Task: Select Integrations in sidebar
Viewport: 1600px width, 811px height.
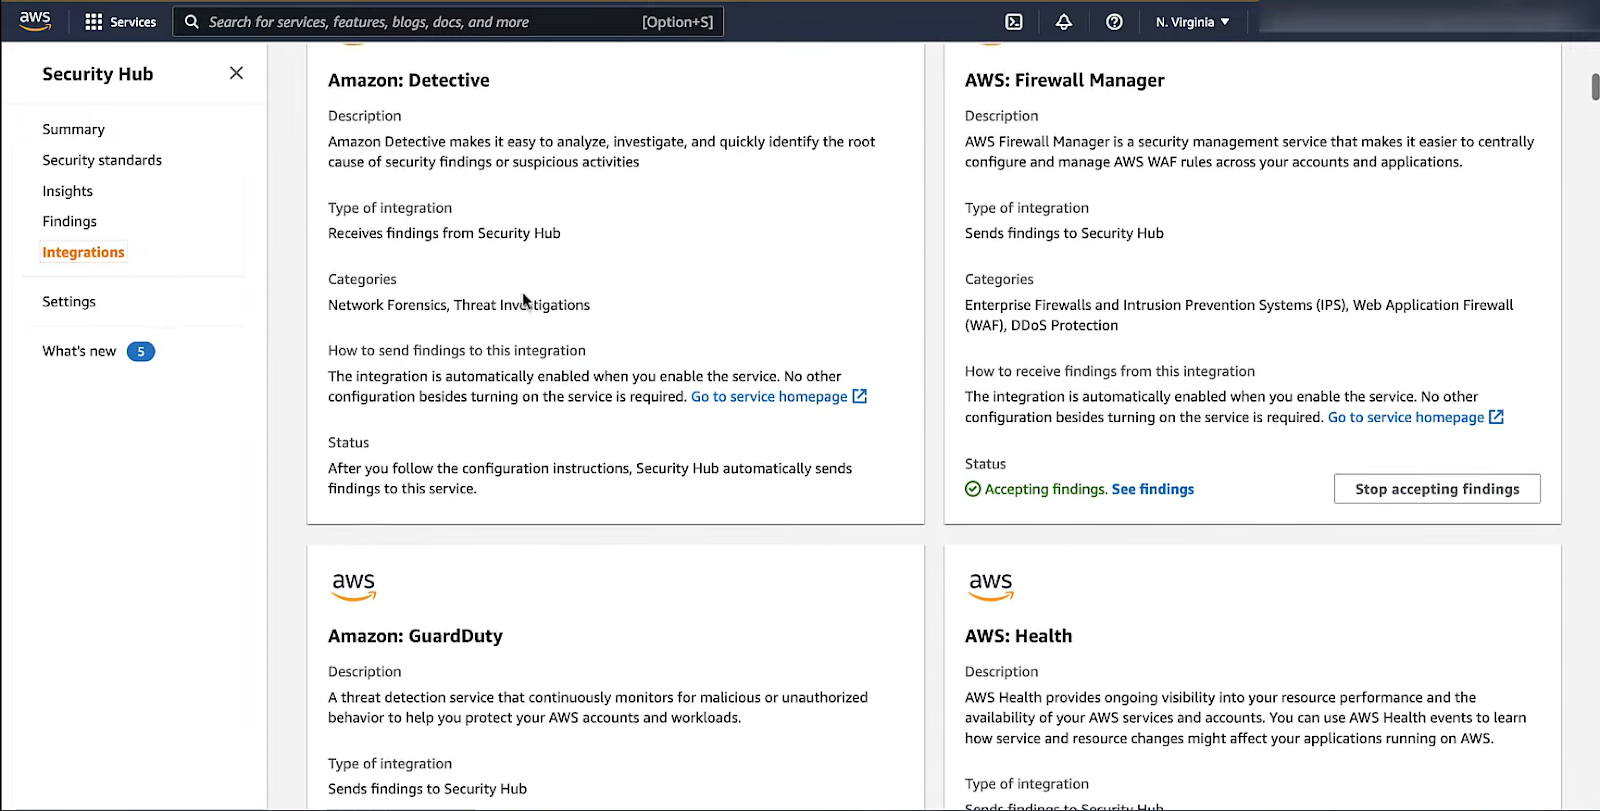Action: [83, 252]
